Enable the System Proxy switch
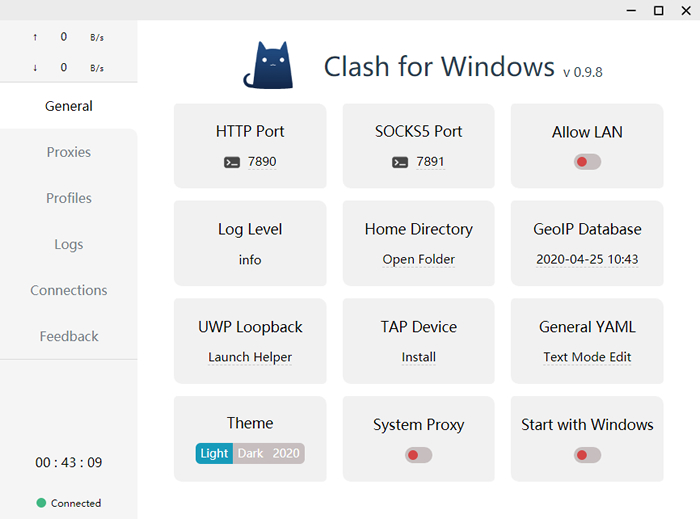Viewport: 700px width, 519px height. [418, 455]
